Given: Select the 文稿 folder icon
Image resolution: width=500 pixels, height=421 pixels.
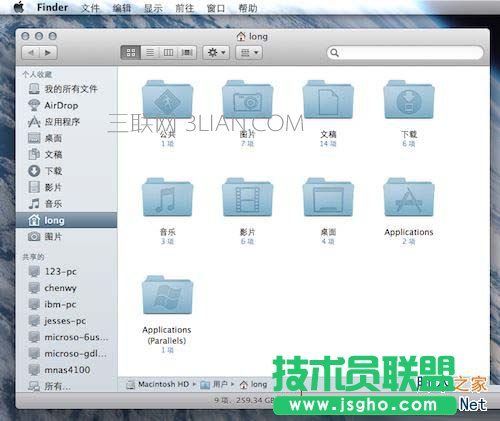Looking at the screenshot, I should (x=328, y=100).
